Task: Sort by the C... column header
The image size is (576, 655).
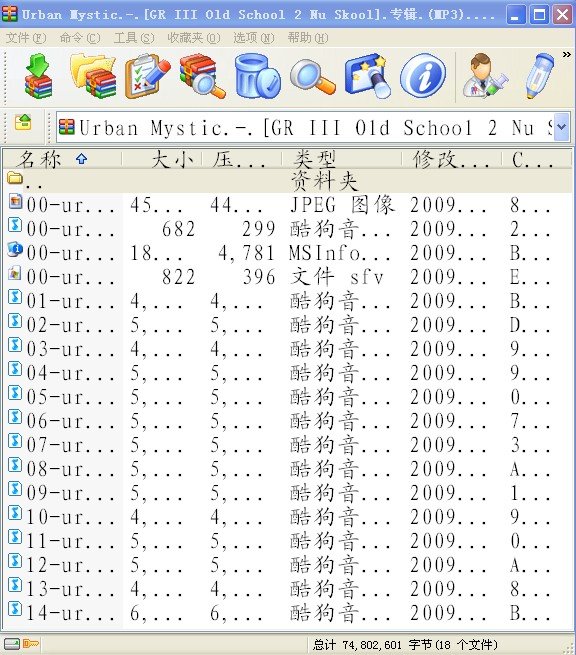Action: (537, 159)
